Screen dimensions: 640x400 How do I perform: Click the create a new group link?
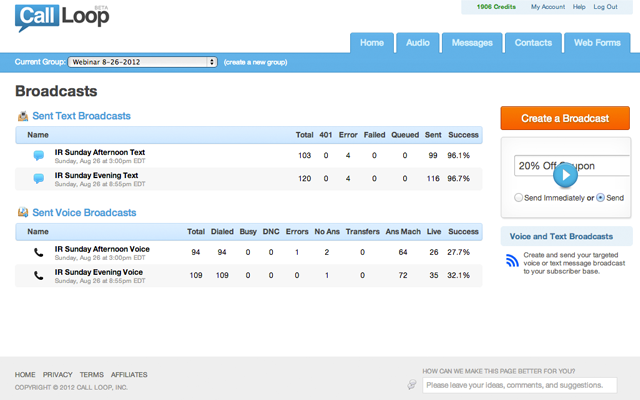tap(256, 62)
